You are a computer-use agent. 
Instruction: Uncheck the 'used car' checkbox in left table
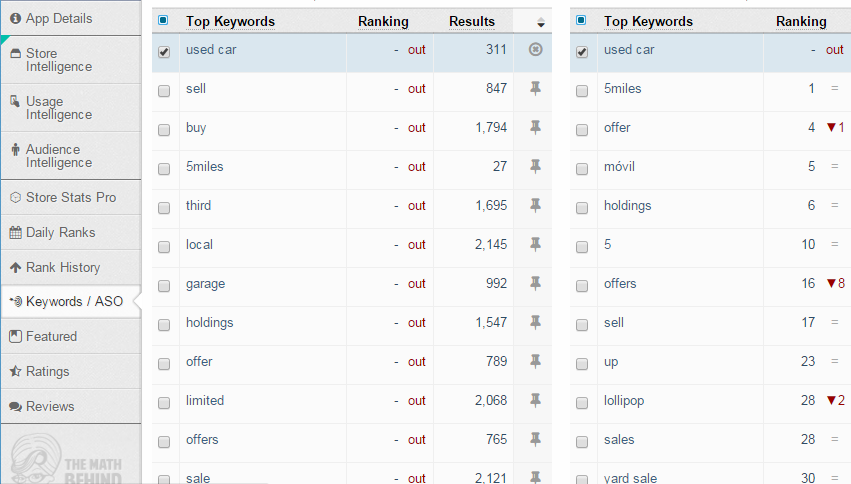[x=164, y=52]
